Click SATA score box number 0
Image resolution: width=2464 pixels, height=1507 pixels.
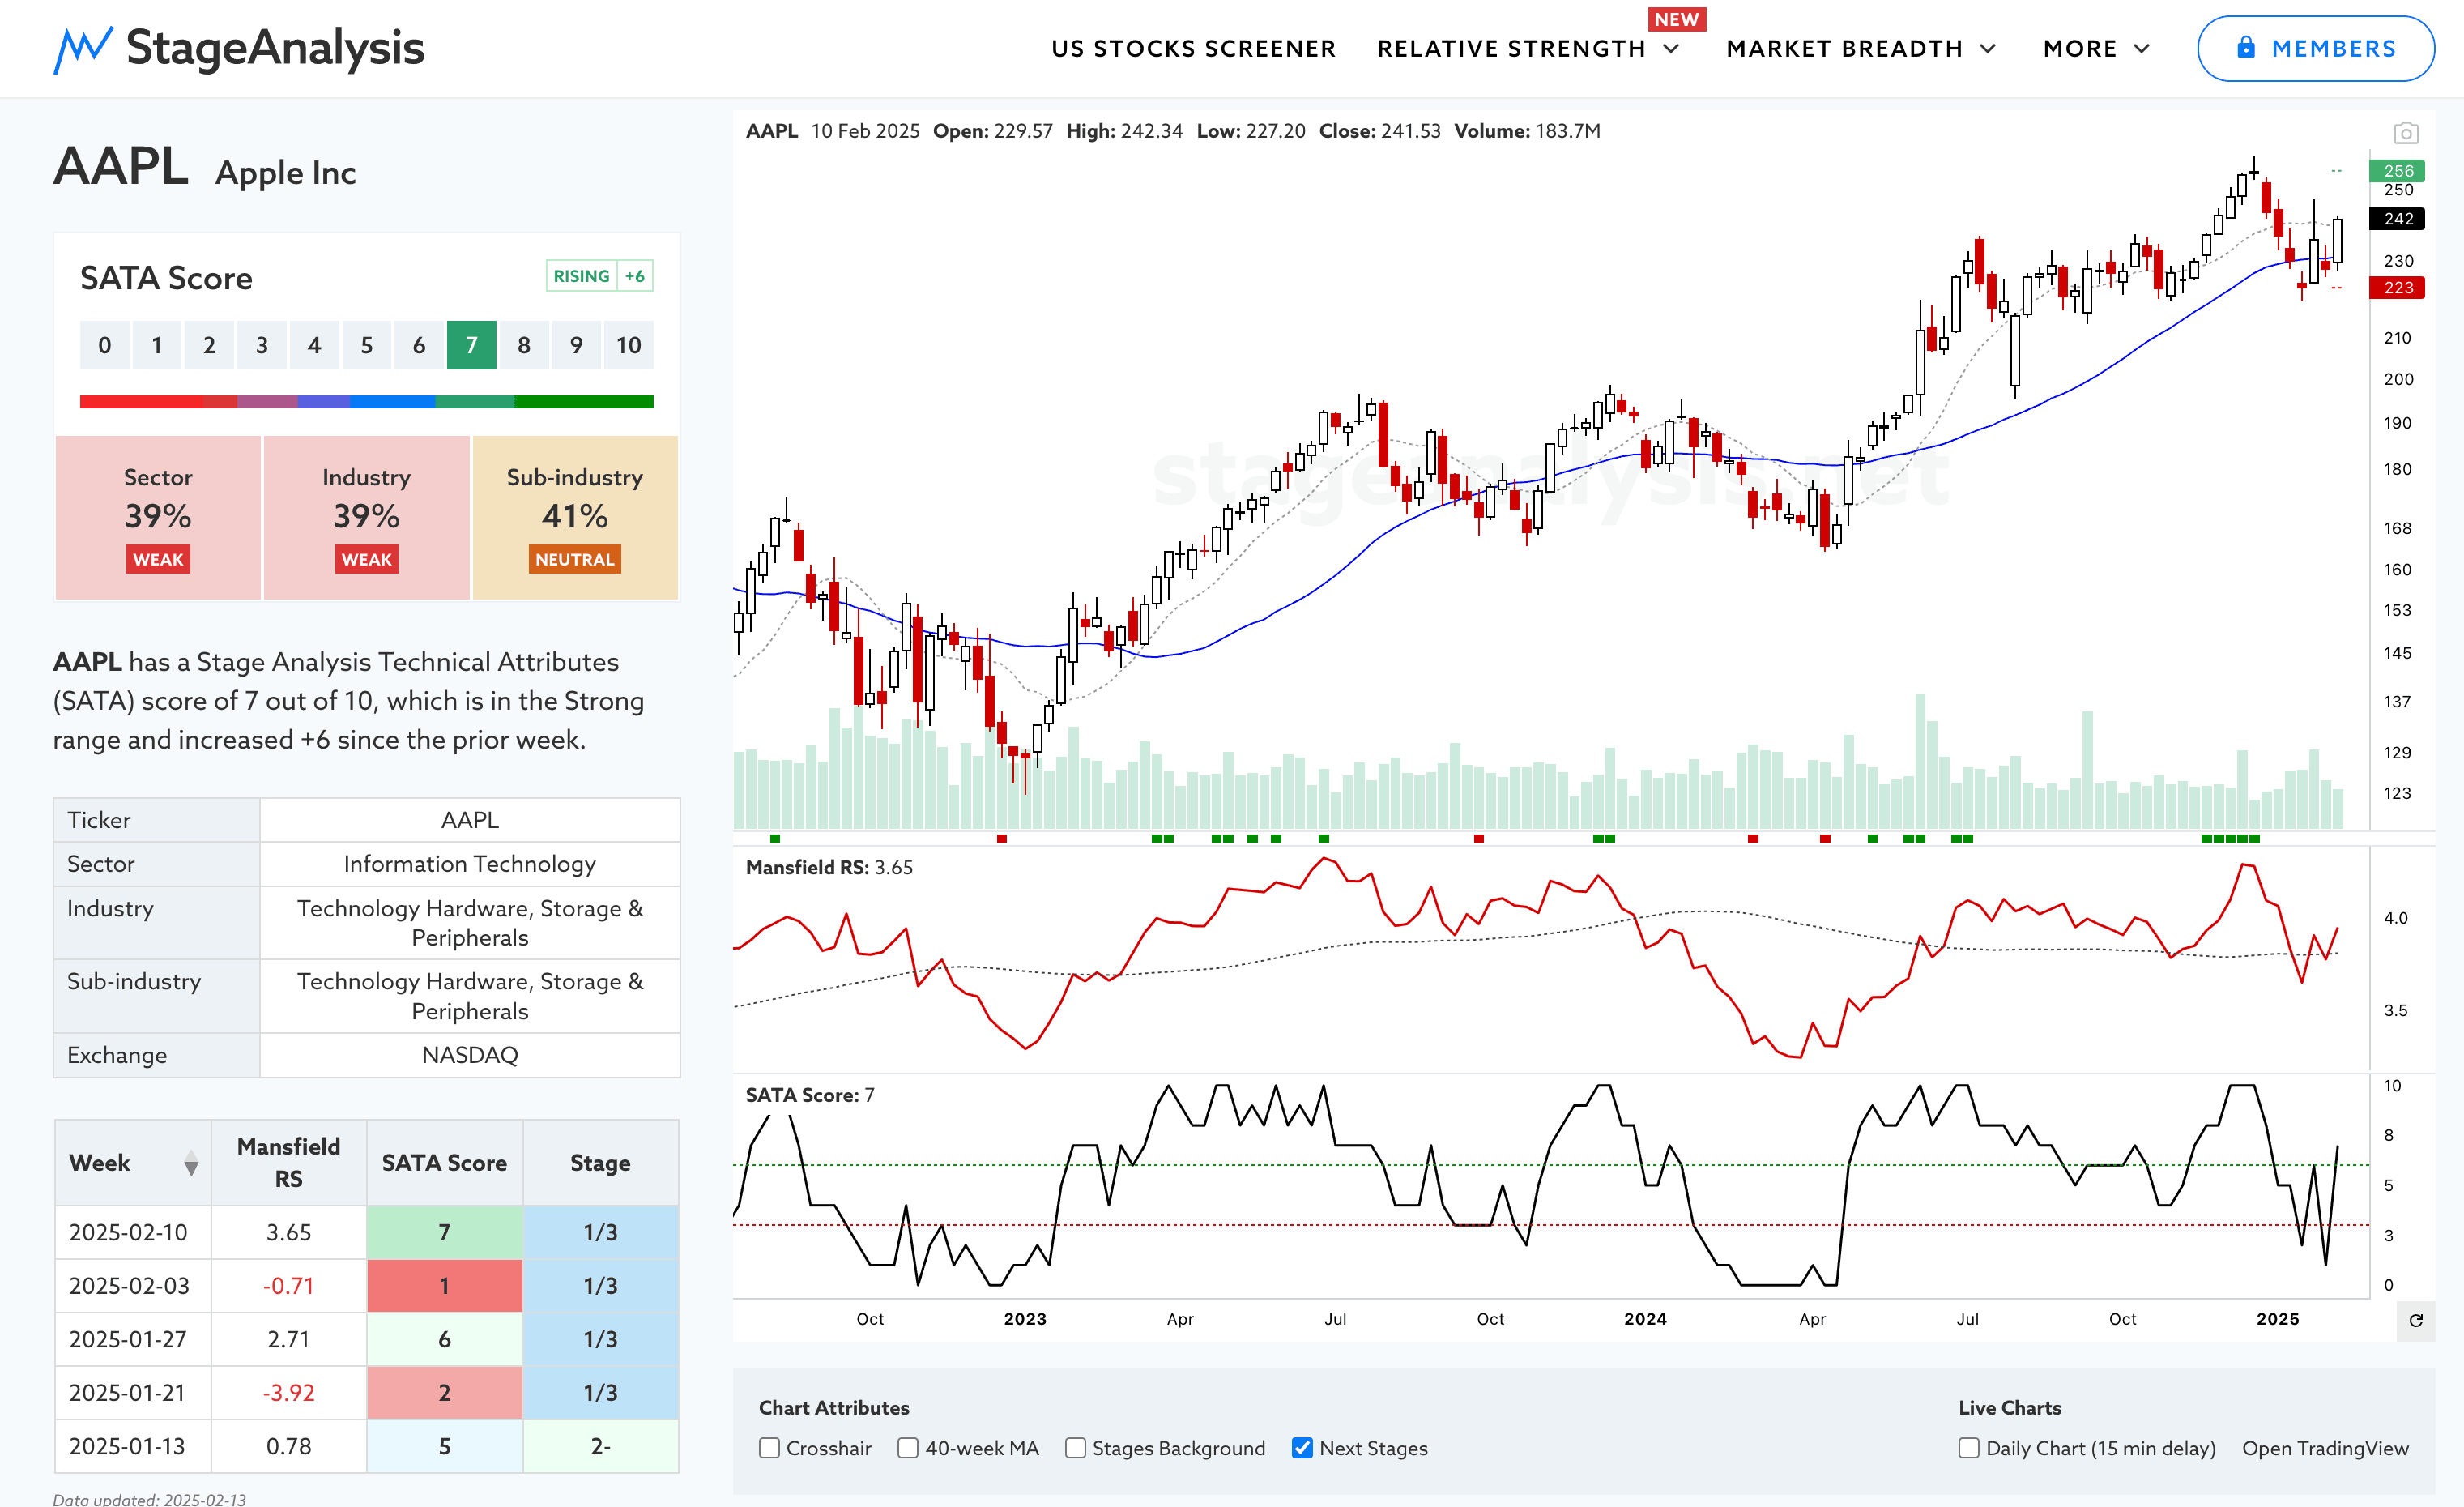click(104, 345)
